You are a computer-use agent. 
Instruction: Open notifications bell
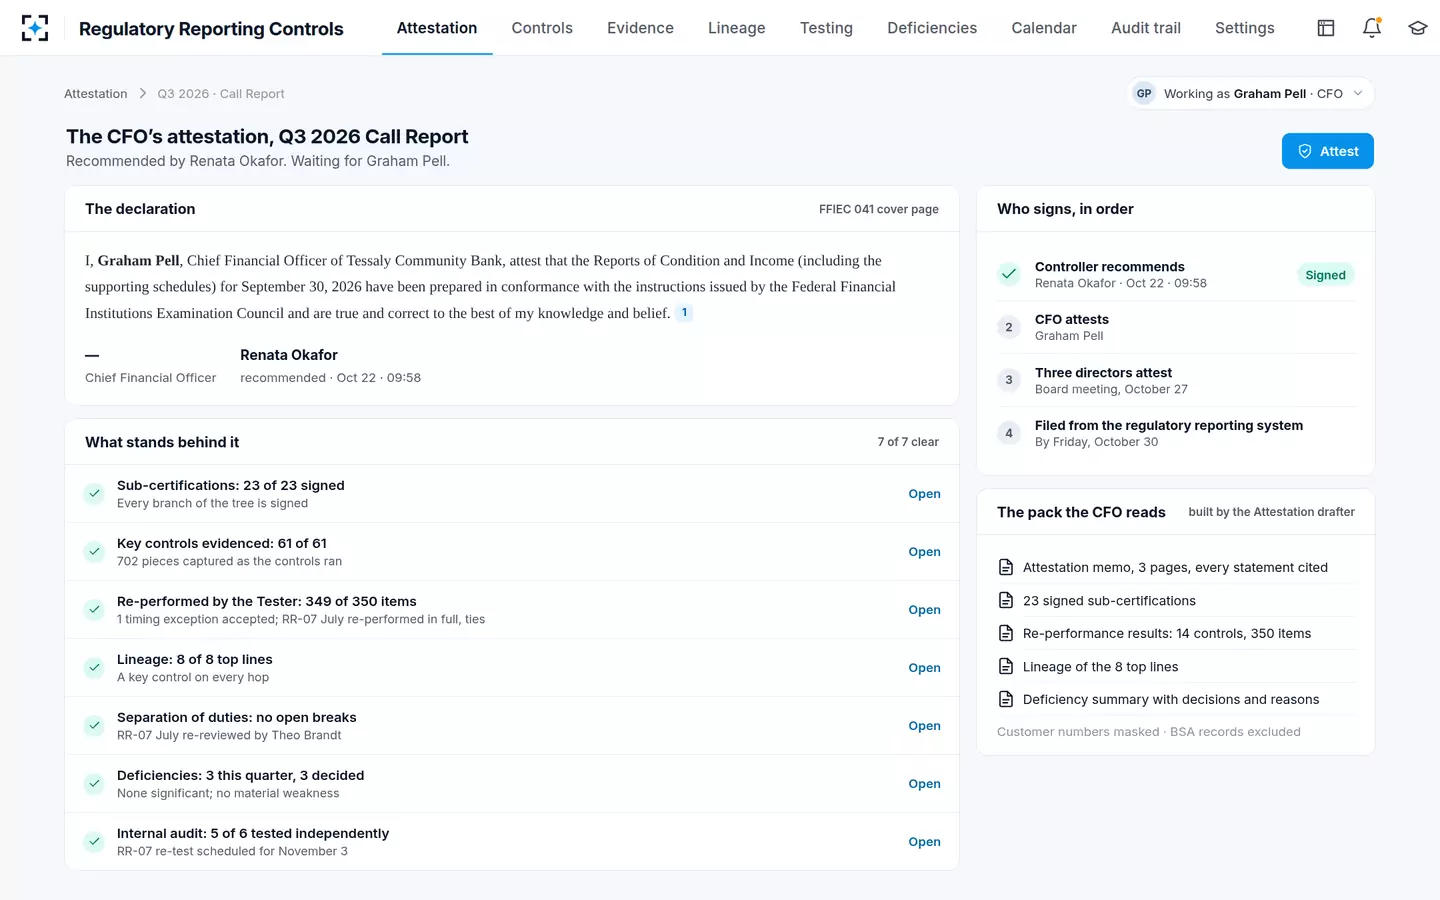[1372, 28]
